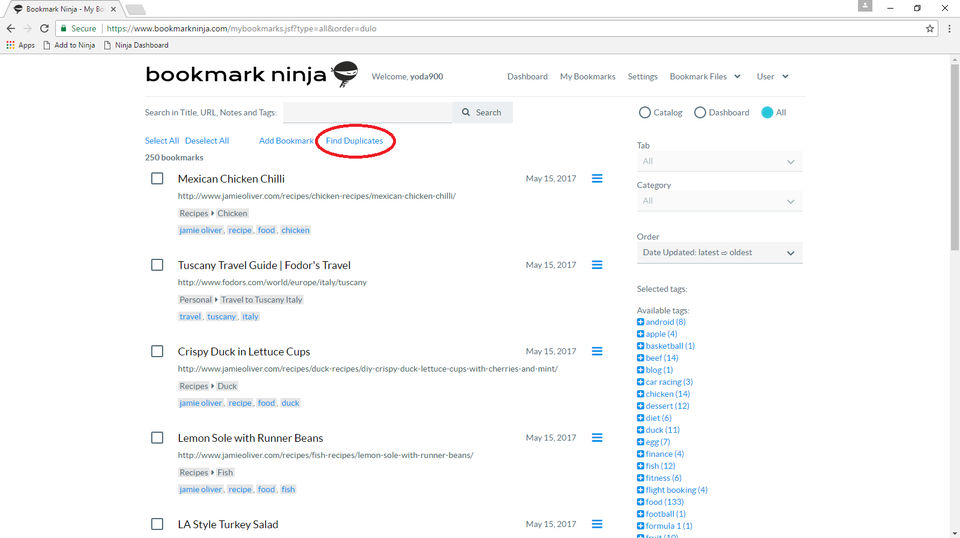Add the beef tag with its plus icon
The width and height of the screenshot is (960, 538).
point(640,357)
